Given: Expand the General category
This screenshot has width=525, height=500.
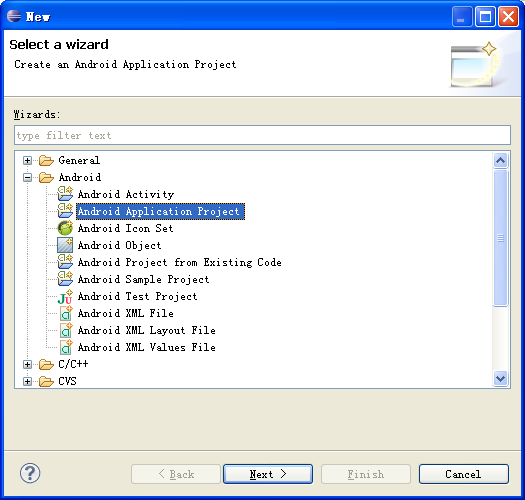Looking at the screenshot, I should point(27,161).
